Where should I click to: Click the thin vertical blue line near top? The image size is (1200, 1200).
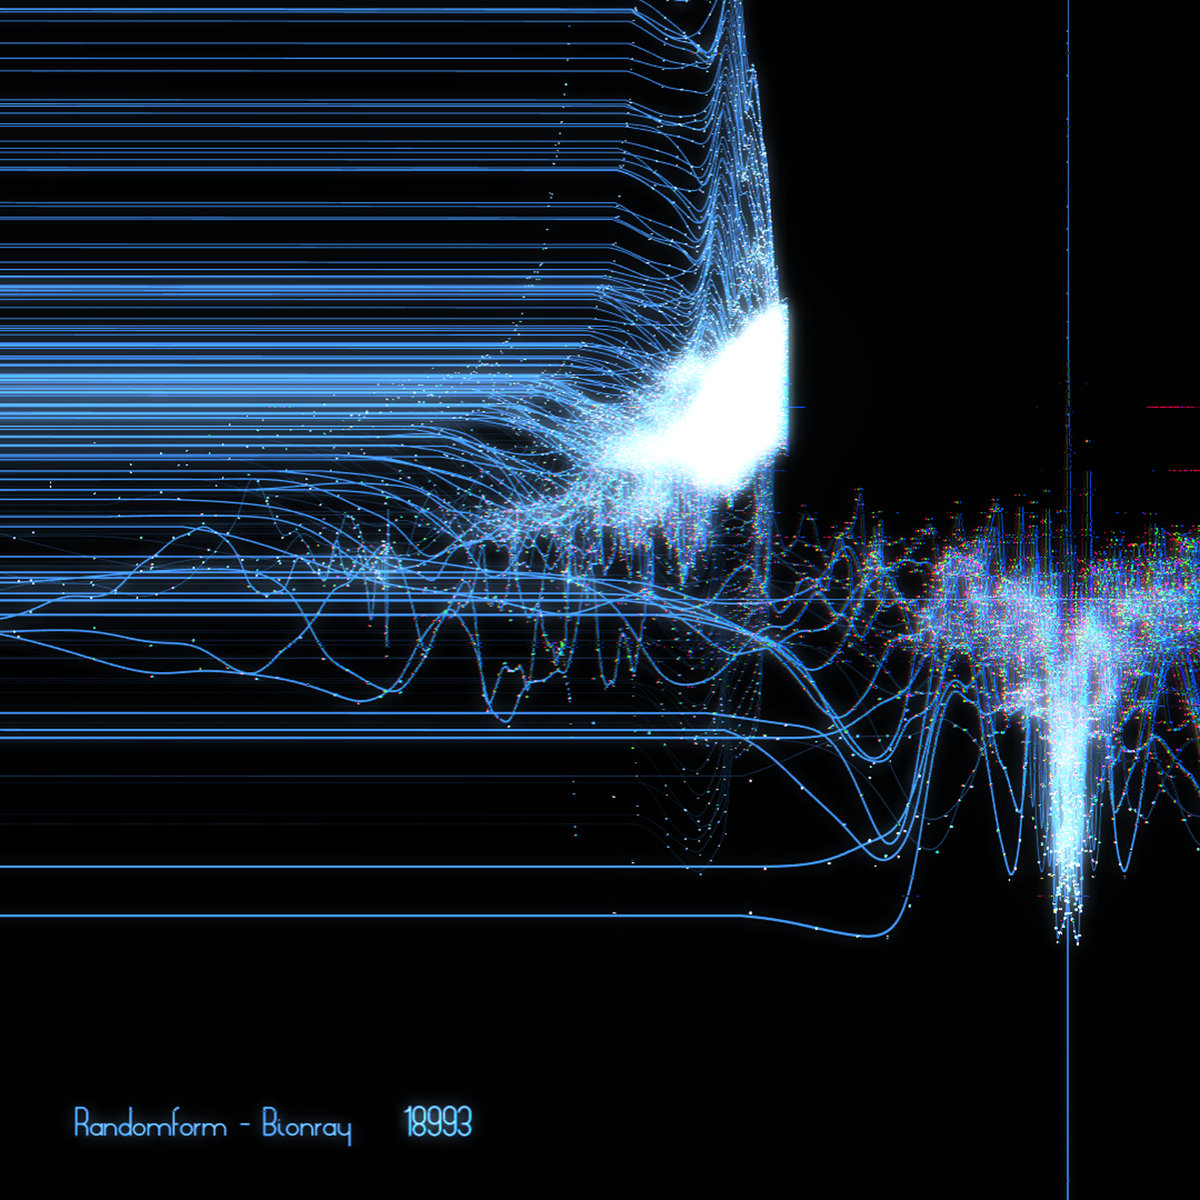click(1068, 150)
